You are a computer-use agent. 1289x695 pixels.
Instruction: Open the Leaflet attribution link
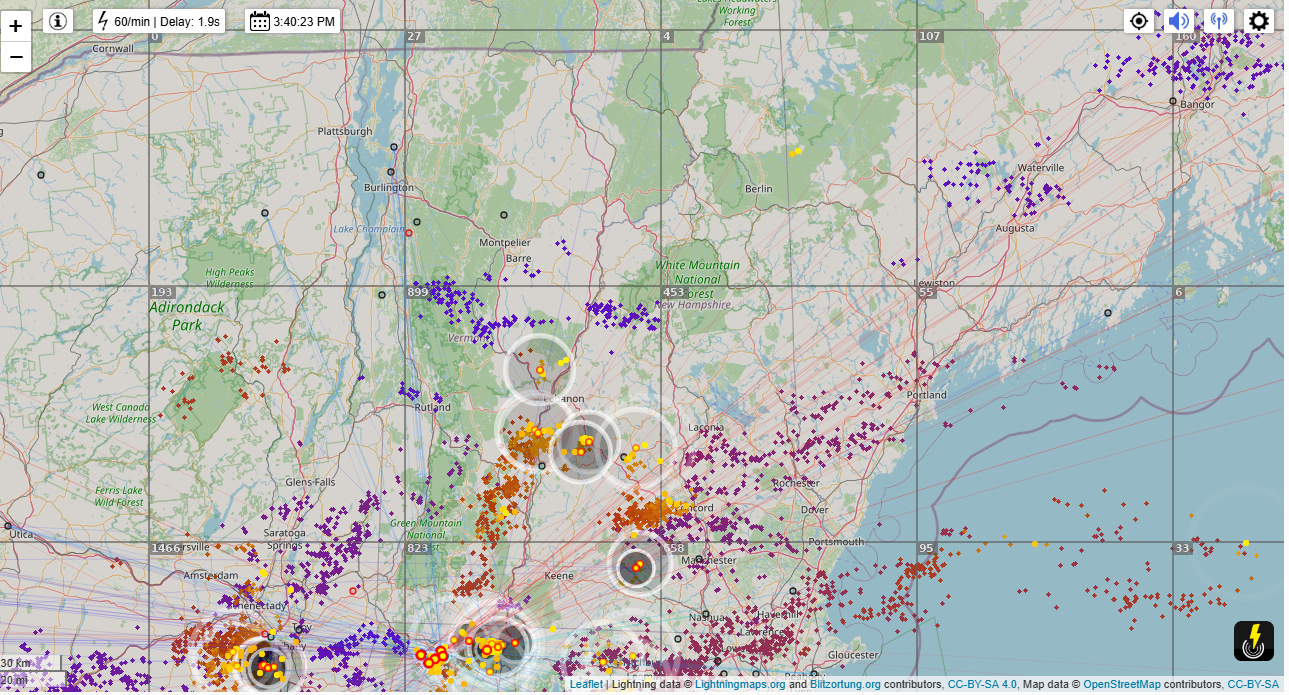pos(586,685)
